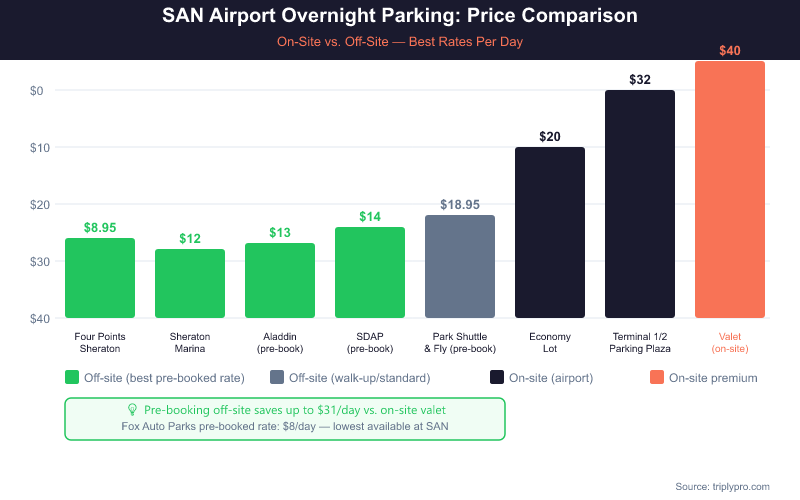
Task: Click the Source: triplypro.com credit
Action: tap(722, 486)
